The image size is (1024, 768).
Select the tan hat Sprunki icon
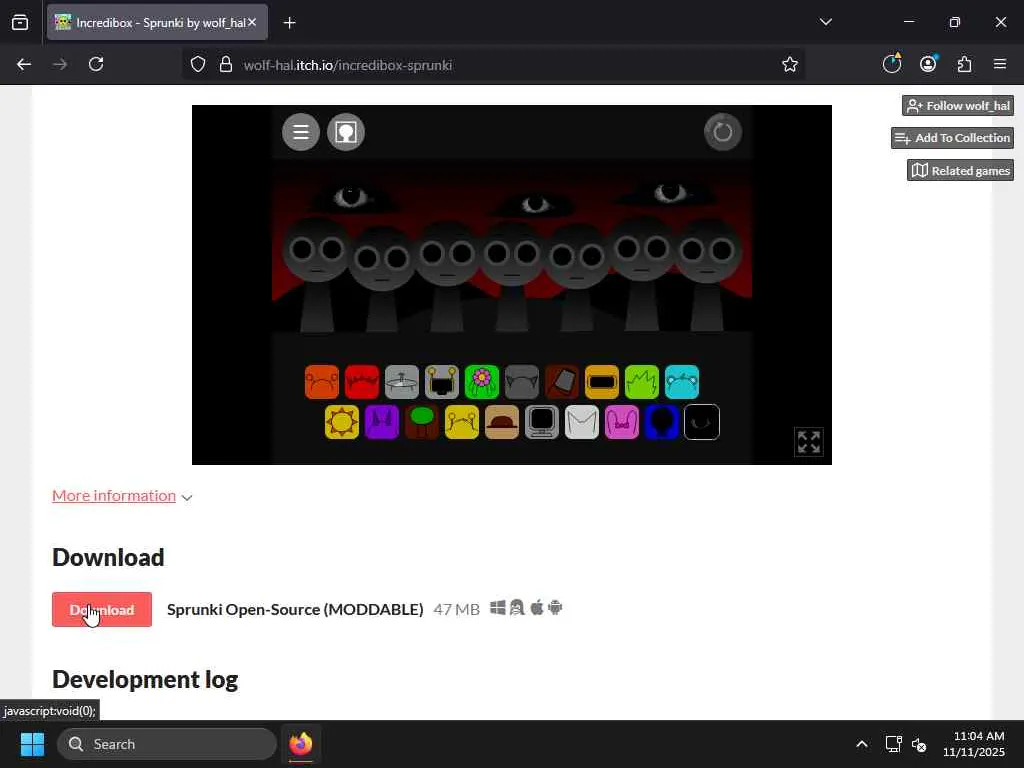[x=502, y=422]
